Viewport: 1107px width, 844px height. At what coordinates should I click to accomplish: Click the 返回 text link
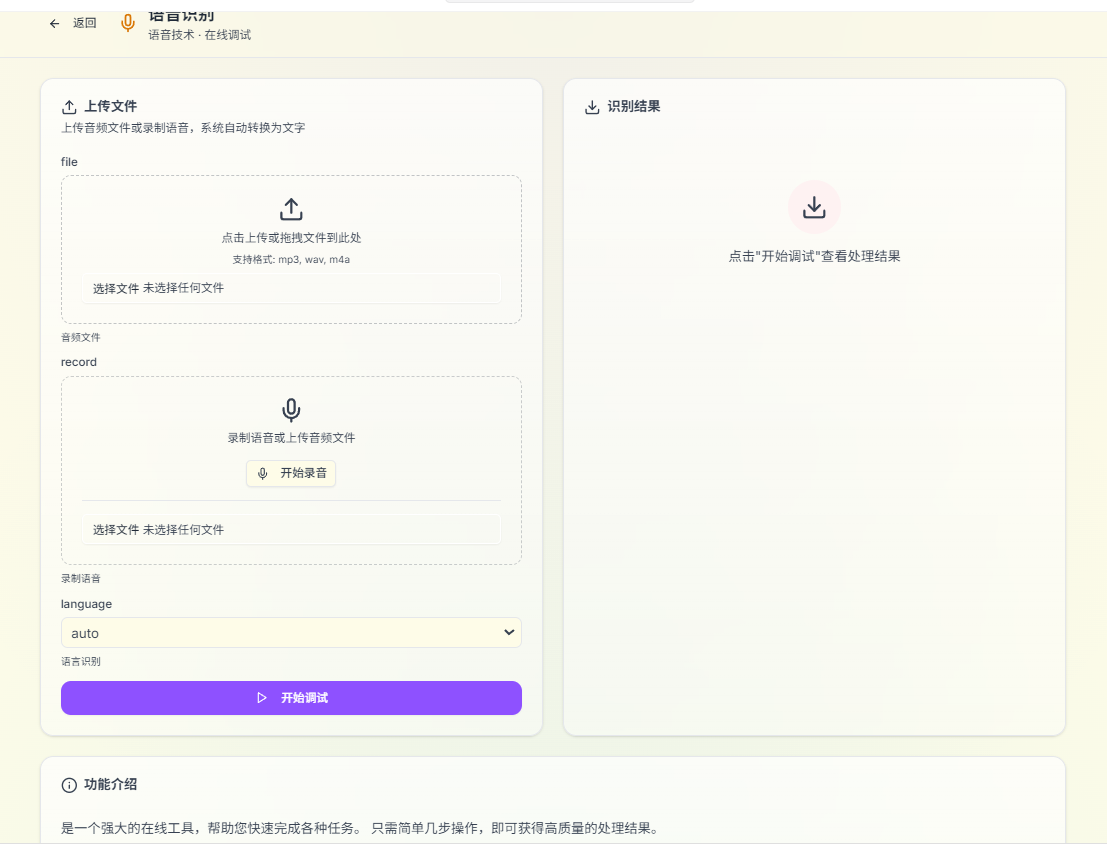[84, 23]
